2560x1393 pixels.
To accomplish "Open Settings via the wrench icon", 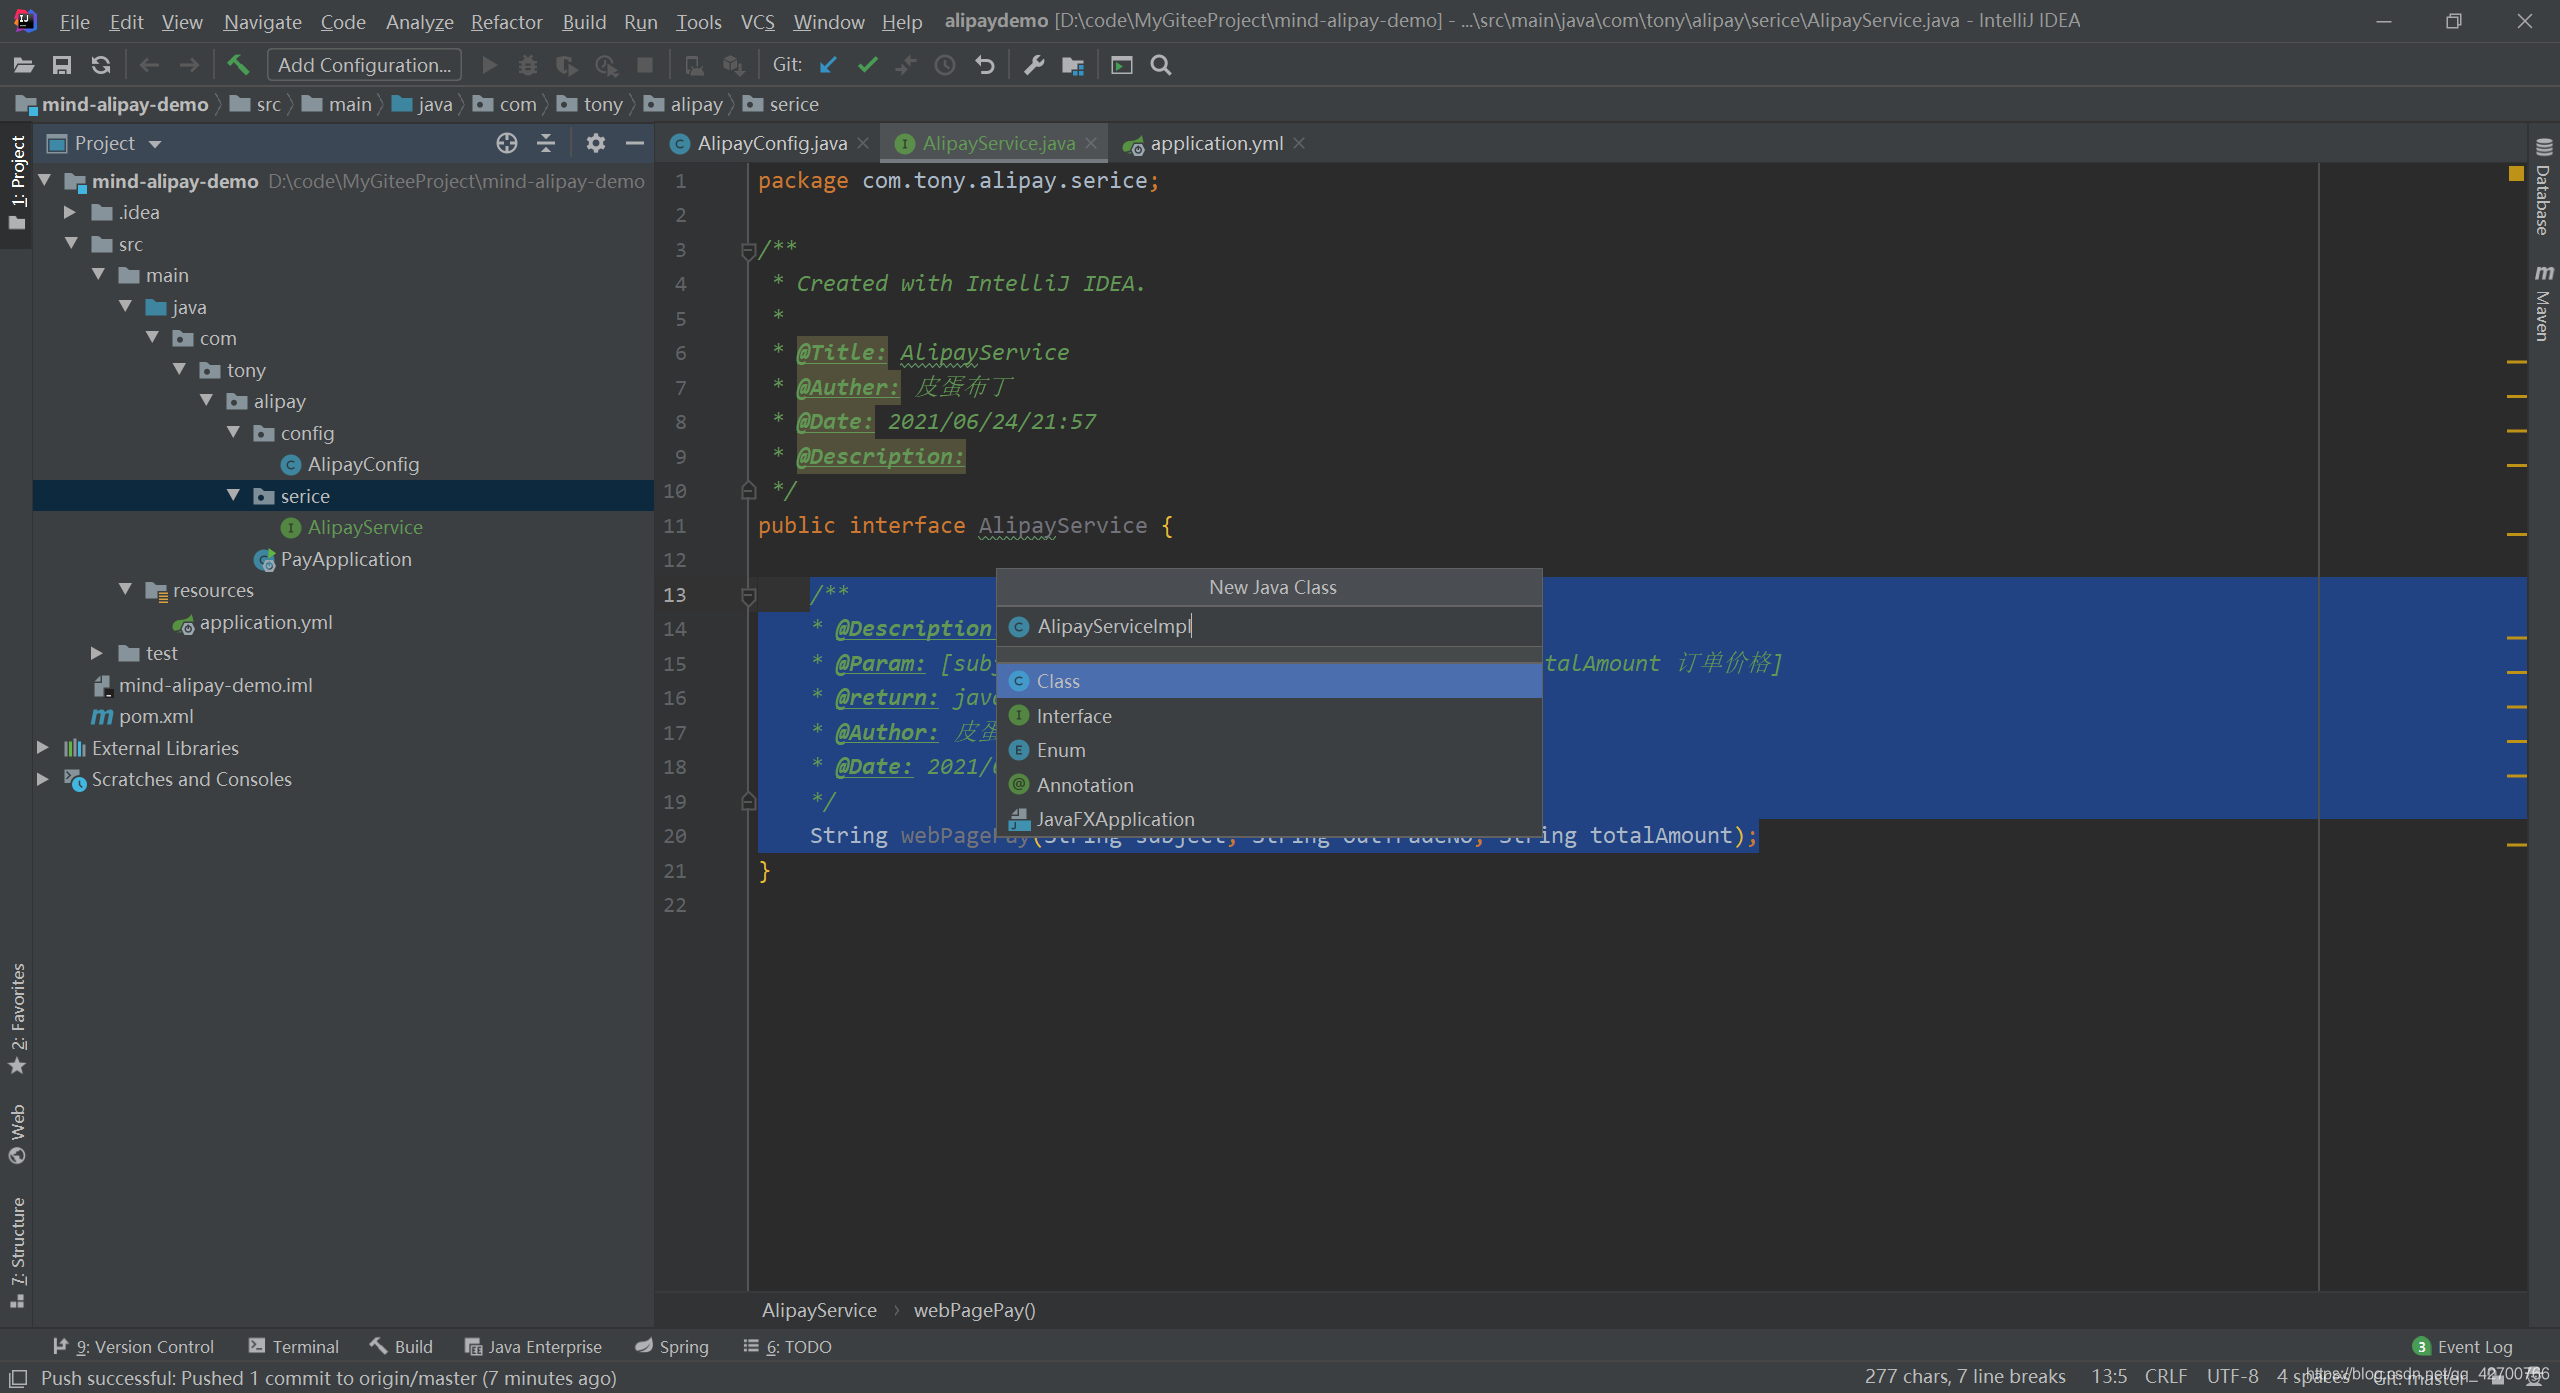I will (1034, 65).
